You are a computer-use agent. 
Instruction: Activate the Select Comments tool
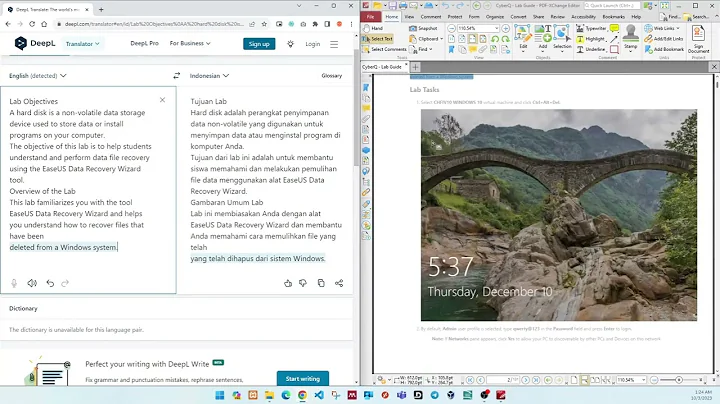tap(384, 49)
